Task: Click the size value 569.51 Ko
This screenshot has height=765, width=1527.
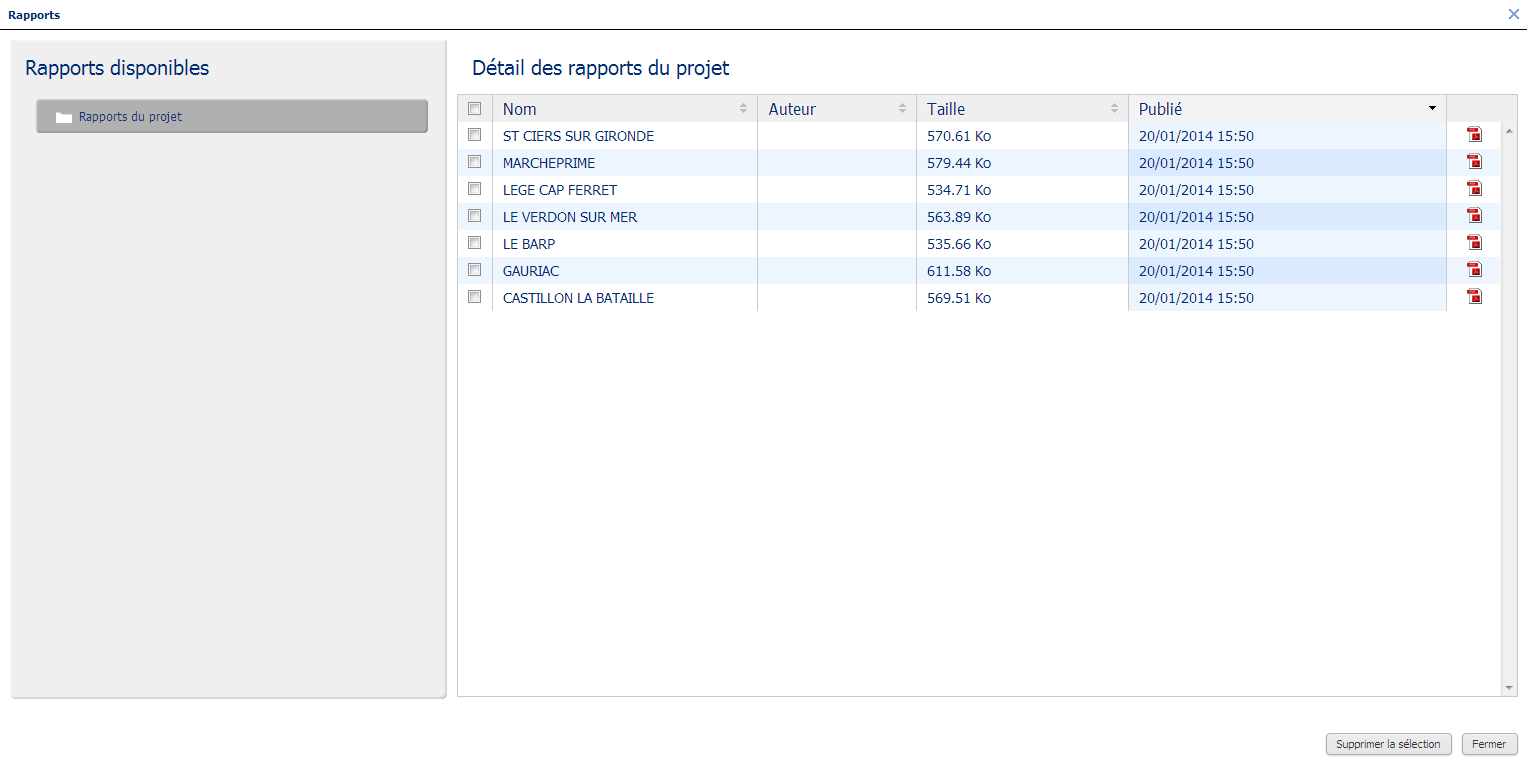Action: pyautogui.click(x=959, y=298)
